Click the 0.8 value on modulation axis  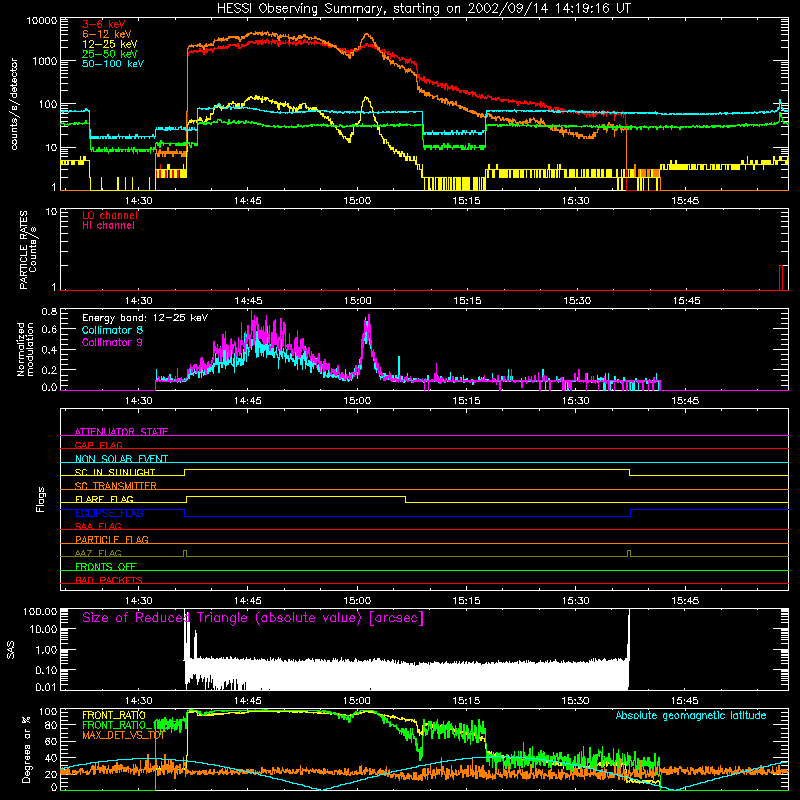point(49,311)
